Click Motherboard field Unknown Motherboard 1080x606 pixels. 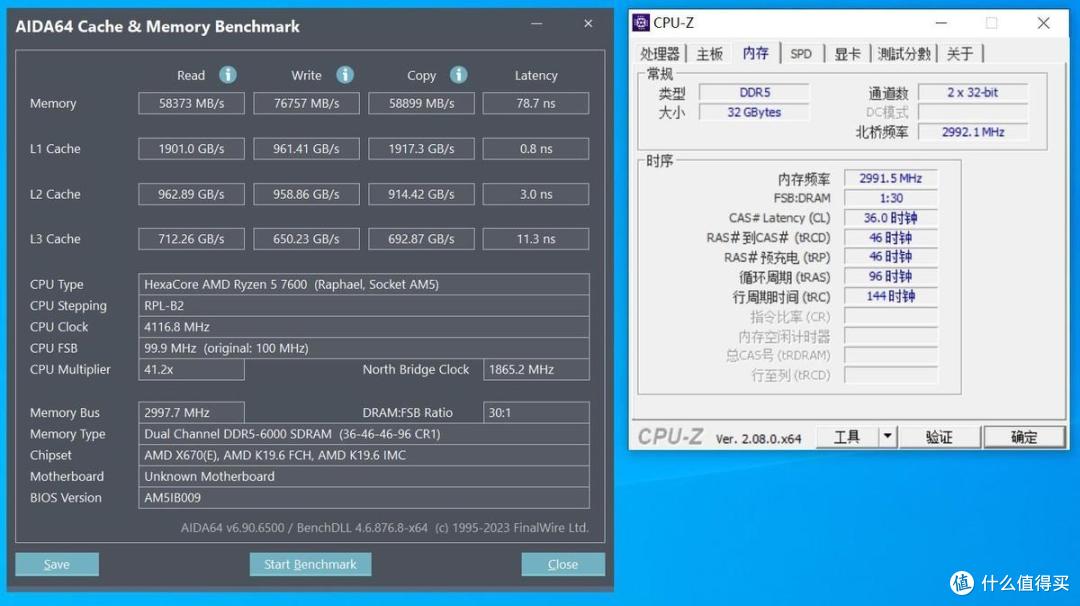tap(364, 477)
